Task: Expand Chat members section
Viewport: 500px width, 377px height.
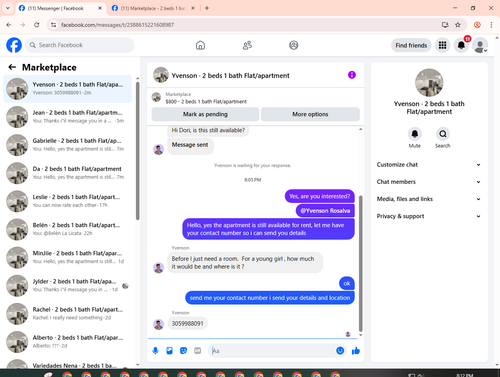Action: tap(429, 182)
